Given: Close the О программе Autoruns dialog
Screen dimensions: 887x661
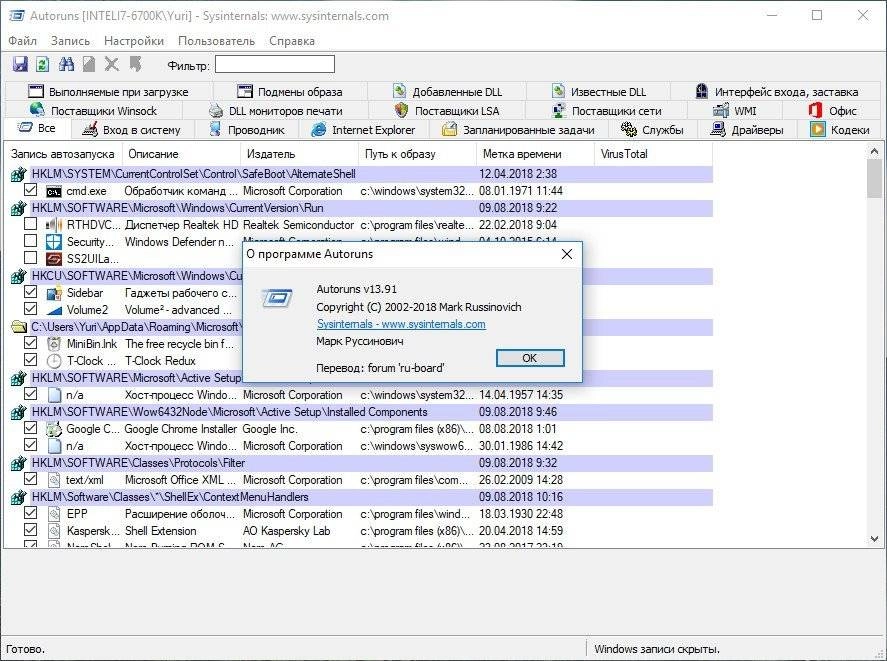Looking at the screenshot, I should [567, 255].
